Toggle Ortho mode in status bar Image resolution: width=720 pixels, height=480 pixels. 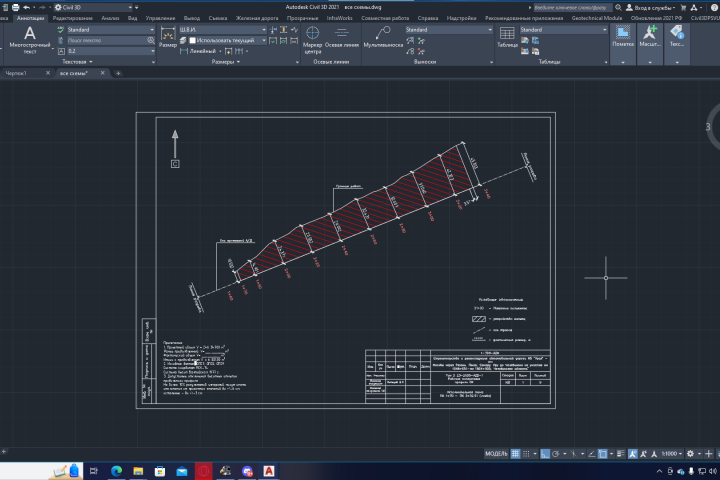pyautogui.click(x=545, y=454)
